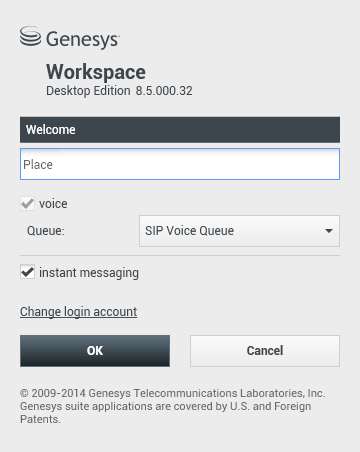Viewport: 360px width, 452px height.
Task: Click the Desktop Edition version number
Action: (164, 91)
